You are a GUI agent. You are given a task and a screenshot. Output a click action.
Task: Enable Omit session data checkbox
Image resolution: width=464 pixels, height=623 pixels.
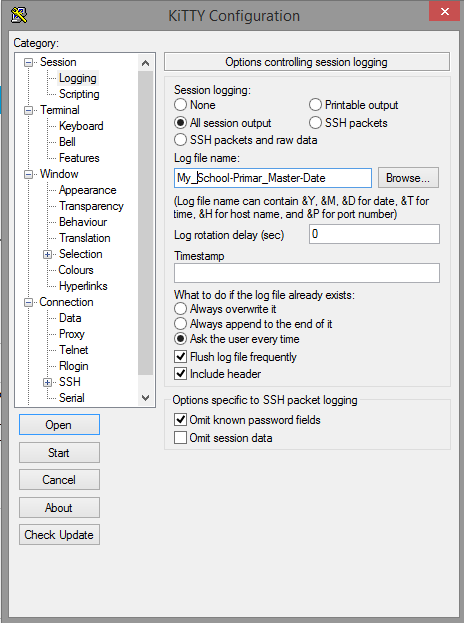pyautogui.click(x=180, y=437)
